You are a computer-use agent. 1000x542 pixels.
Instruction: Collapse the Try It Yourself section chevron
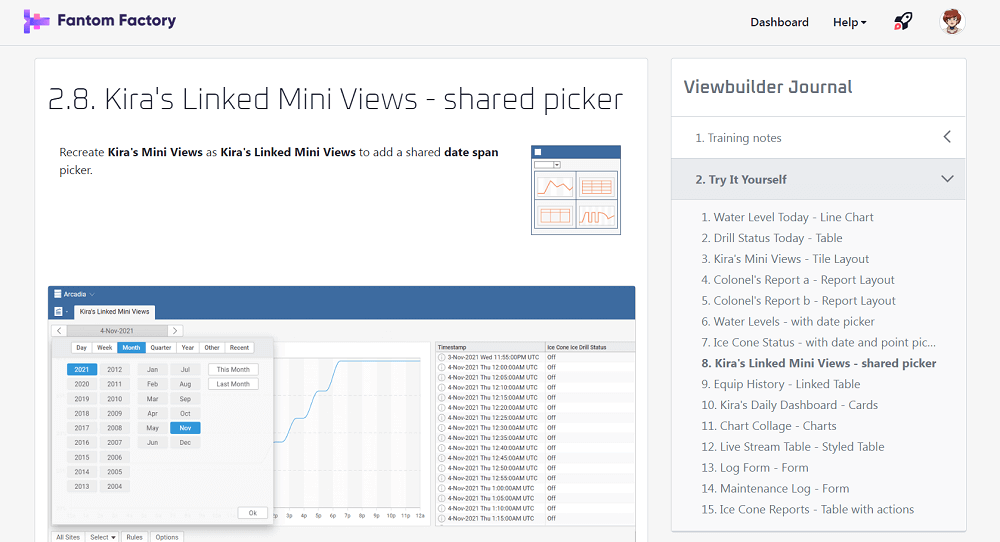point(947,179)
